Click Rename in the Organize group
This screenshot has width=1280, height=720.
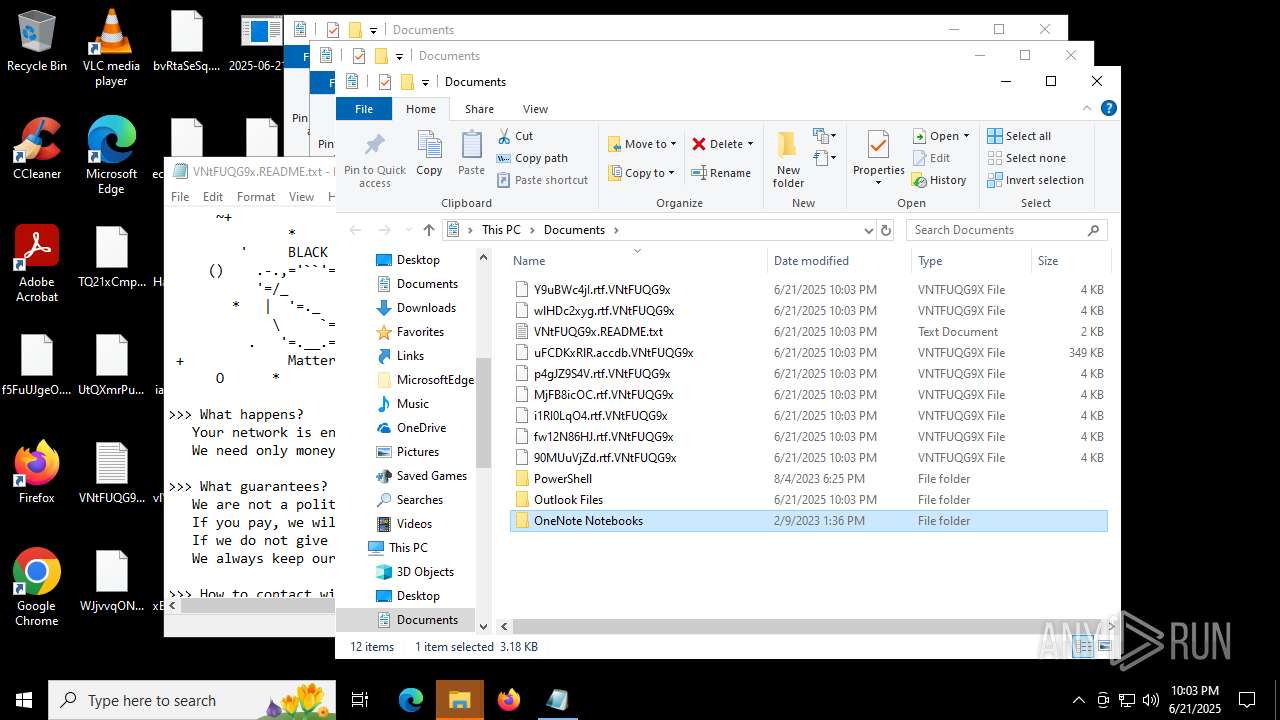[x=721, y=173]
